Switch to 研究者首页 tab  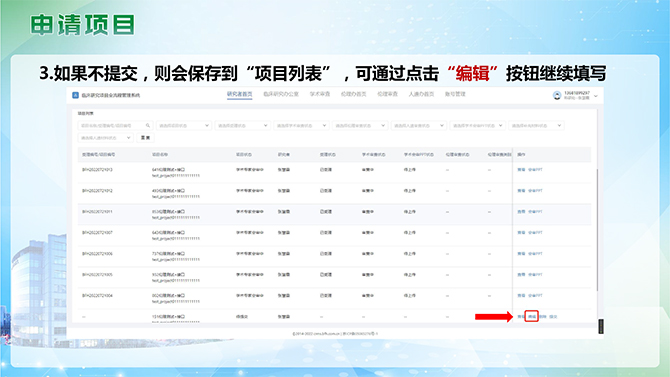pos(239,94)
